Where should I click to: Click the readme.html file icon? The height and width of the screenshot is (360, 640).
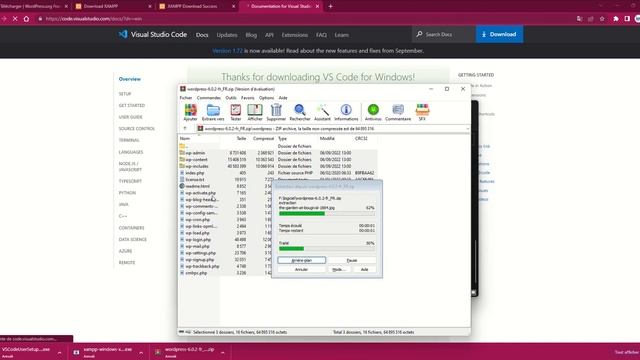(x=182, y=186)
